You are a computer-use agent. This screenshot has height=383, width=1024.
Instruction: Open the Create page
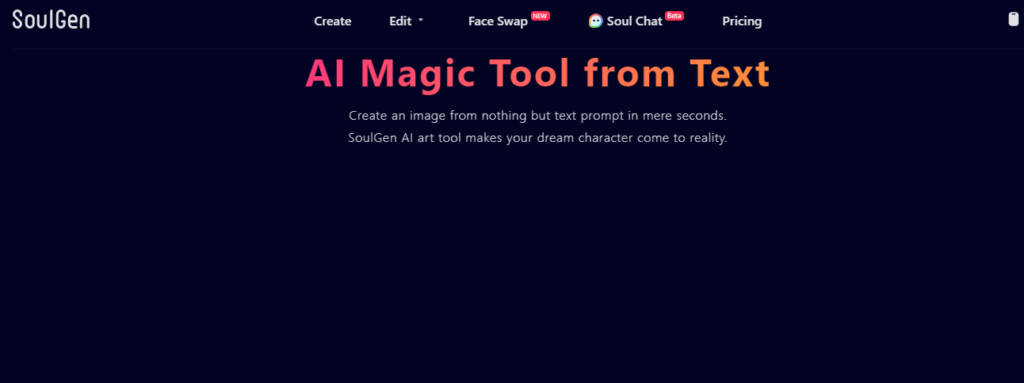[x=332, y=21]
